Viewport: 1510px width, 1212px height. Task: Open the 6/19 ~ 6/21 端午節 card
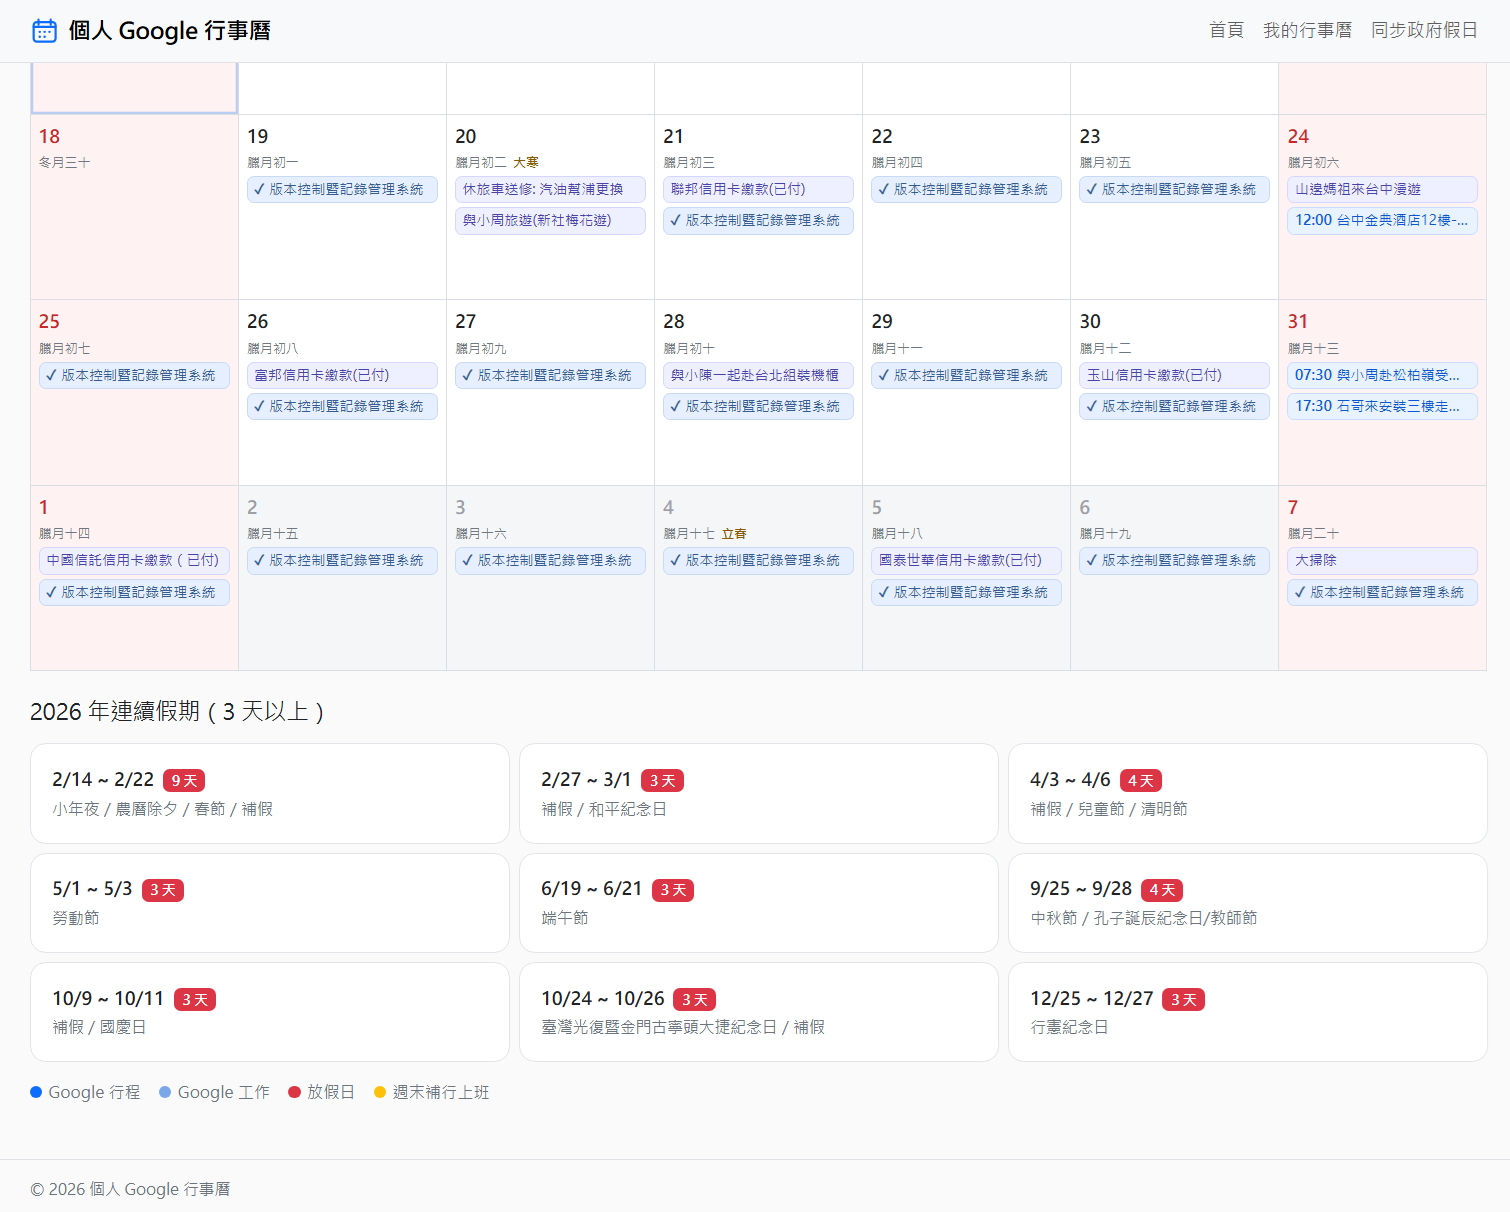coord(758,903)
